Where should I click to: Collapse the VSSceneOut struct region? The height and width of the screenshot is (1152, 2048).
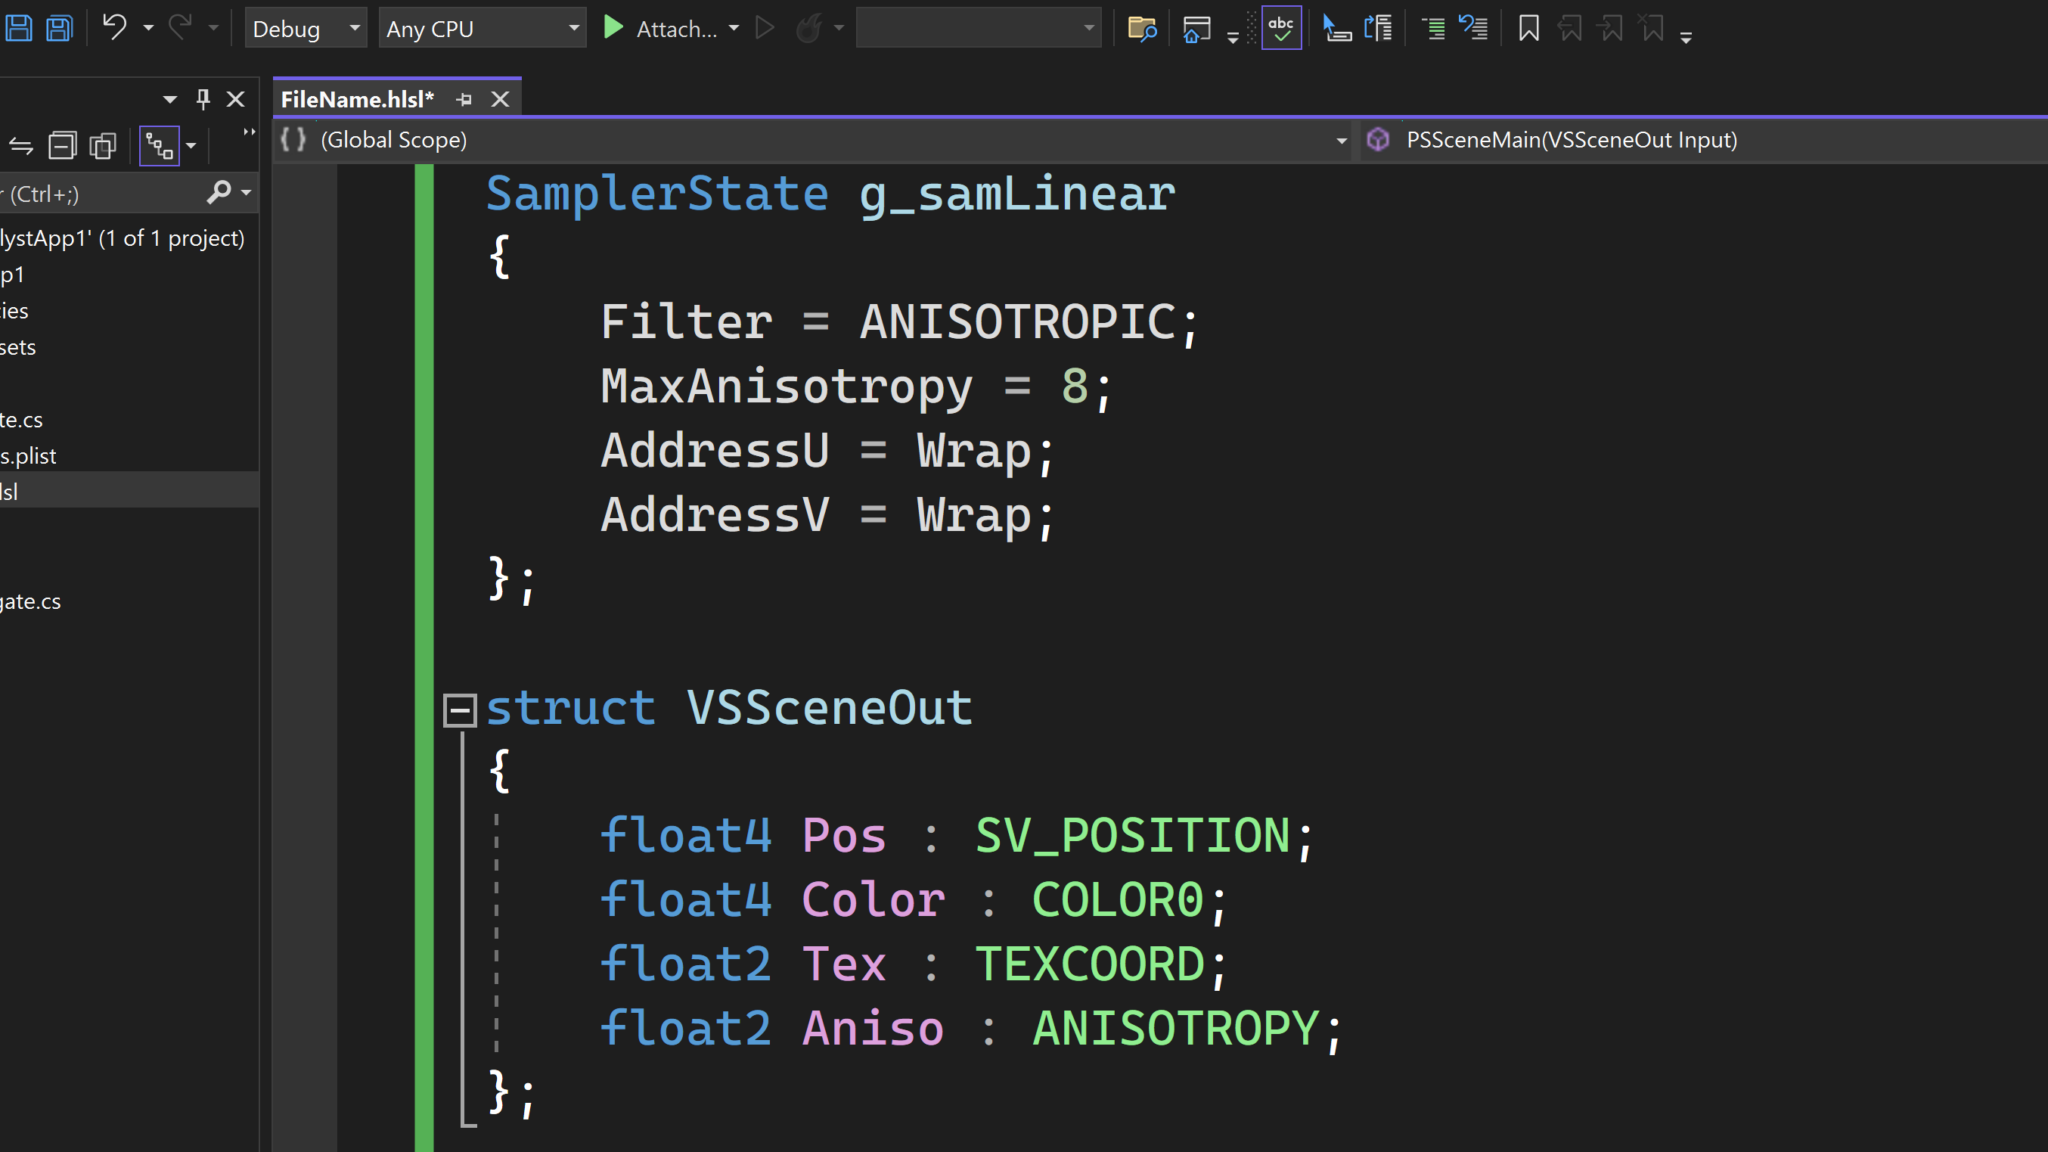[459, 708]
